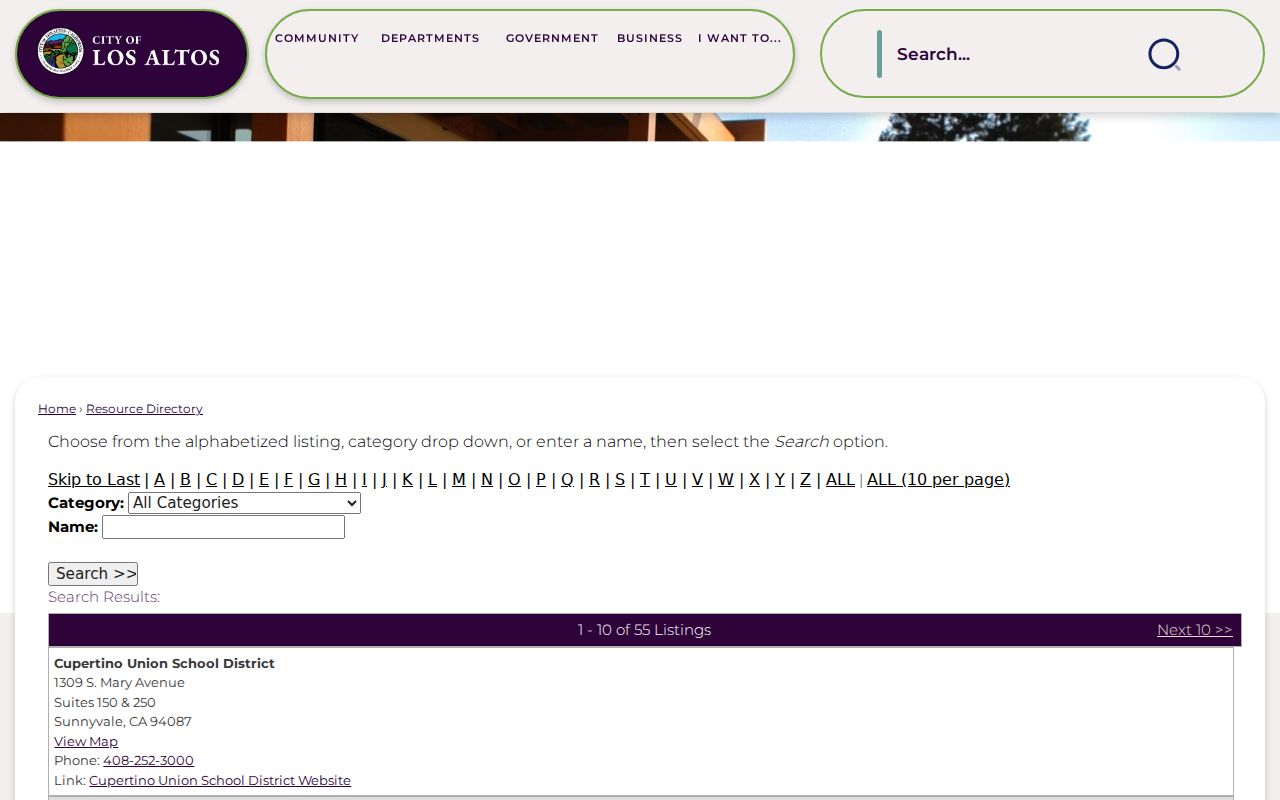Filter listings by letter Q
Screen dimensions: 1280x800
click(567, 480)
